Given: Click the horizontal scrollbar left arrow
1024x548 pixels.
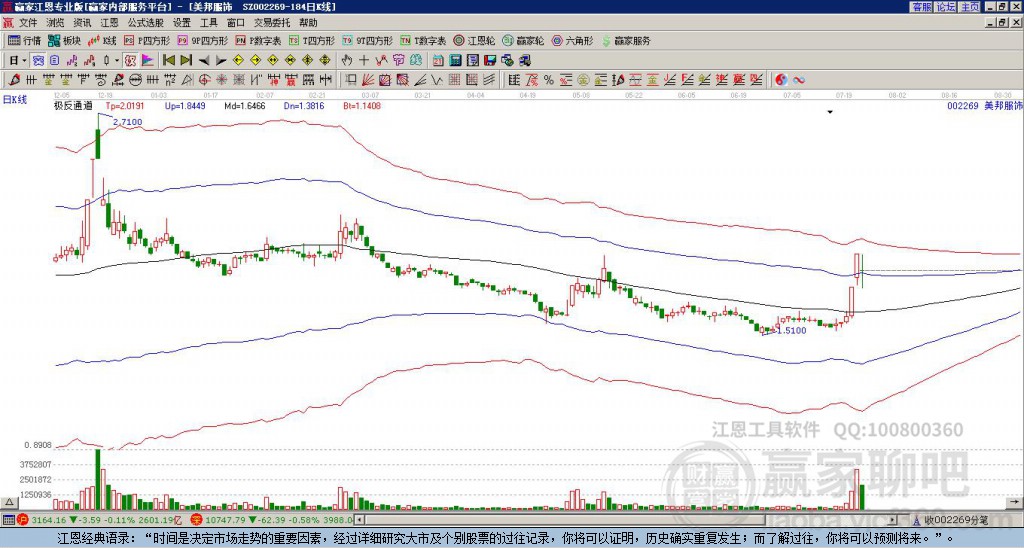Looking at the screenshot, I should (359, 520).
